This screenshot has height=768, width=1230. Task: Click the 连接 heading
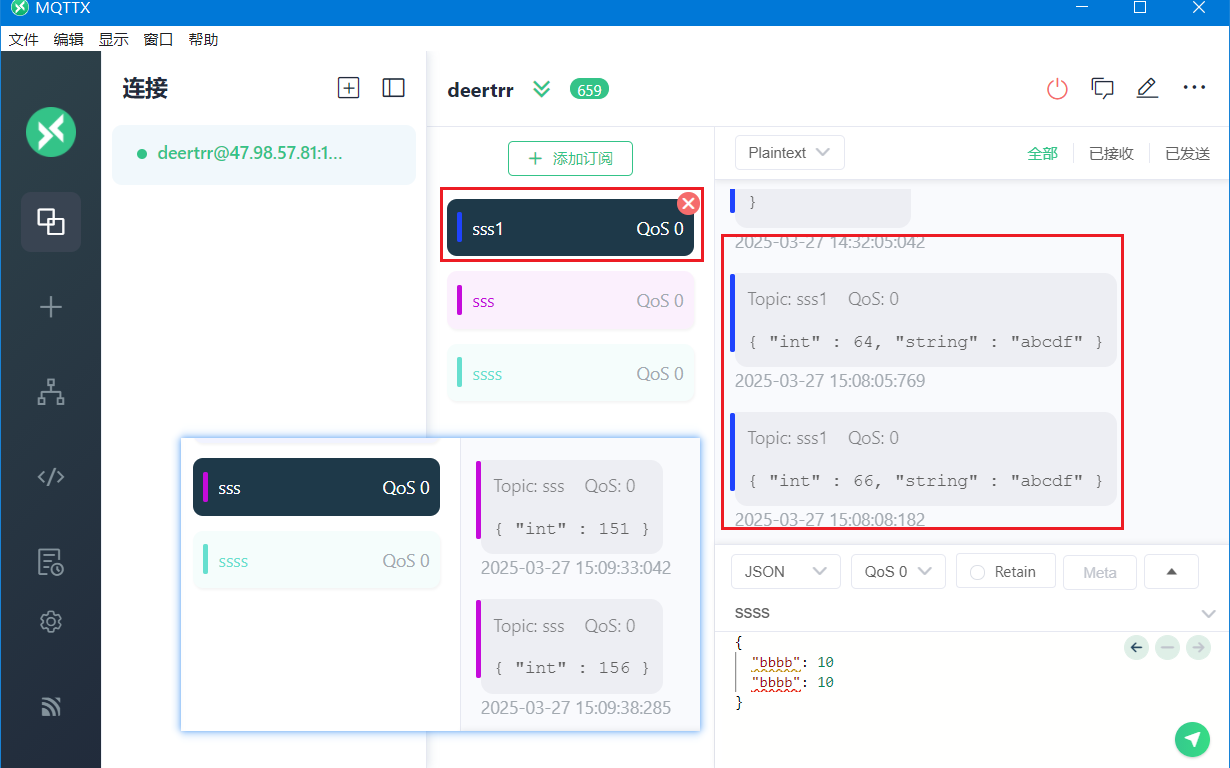click(x=145, y=88)
